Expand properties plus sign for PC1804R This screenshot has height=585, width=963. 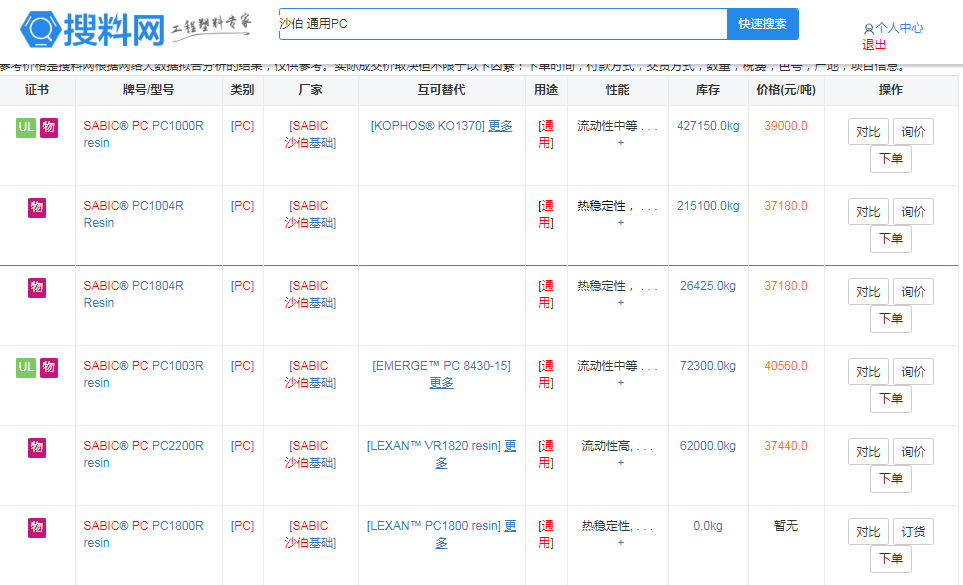click(x=620, y=303)
